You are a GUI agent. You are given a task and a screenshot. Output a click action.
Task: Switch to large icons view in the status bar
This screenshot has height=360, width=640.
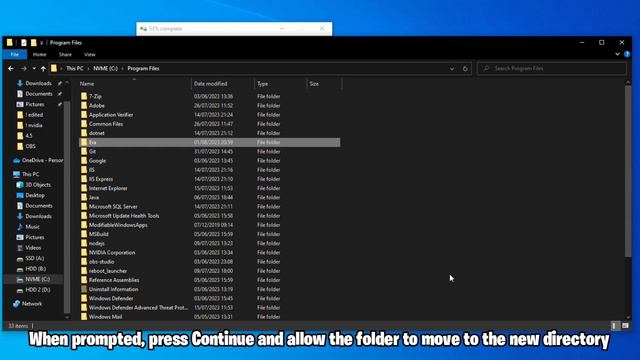625,326
